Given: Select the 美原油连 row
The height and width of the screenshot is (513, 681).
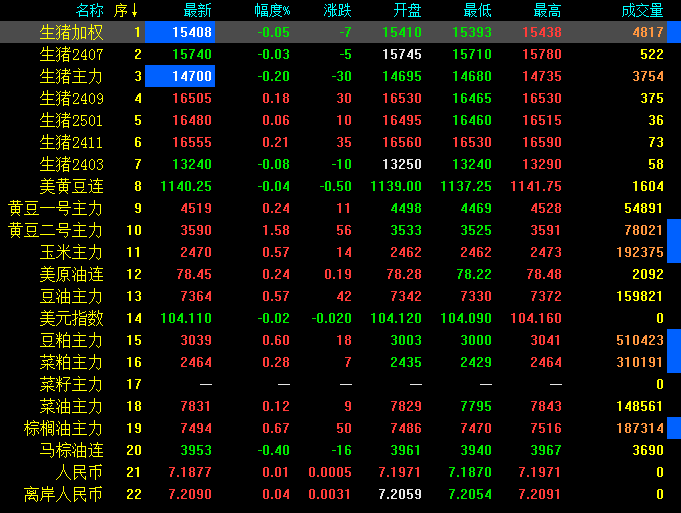Looking at the screenshot, I should pyautogui.click(x=340, y=275).
